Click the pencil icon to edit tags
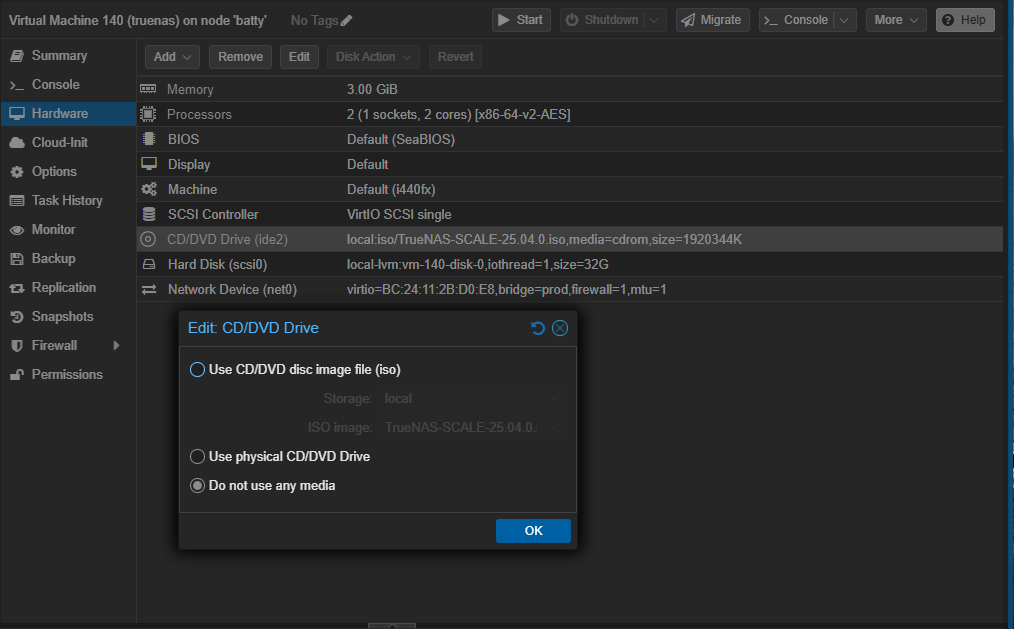Image resolution: width=1014 pixels, height=629 pixels. [x=346, y=20]
